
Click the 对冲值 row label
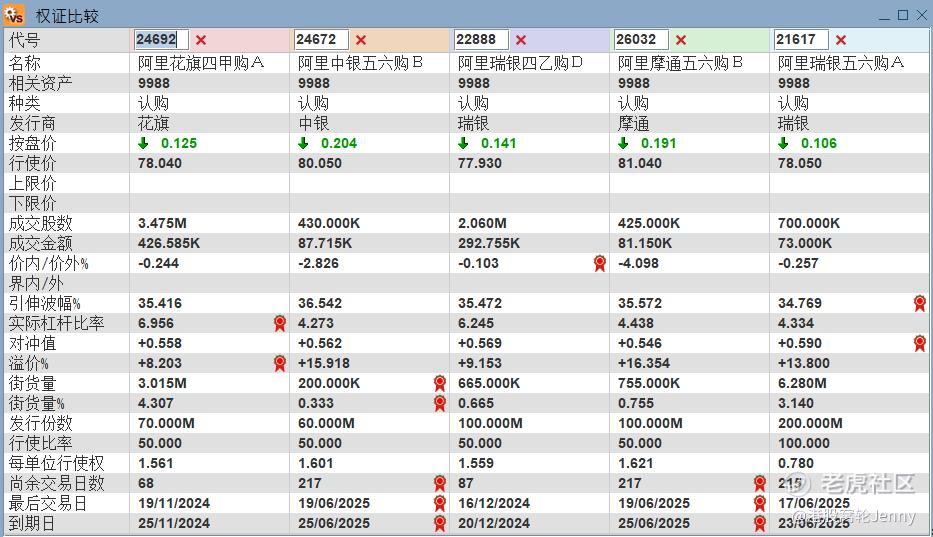[x=32, y=344]
